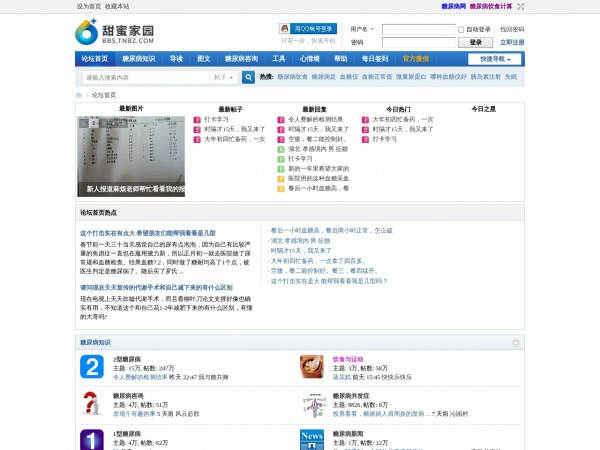Click the 找回密码 link
The image size is (600, 450).
512,29
